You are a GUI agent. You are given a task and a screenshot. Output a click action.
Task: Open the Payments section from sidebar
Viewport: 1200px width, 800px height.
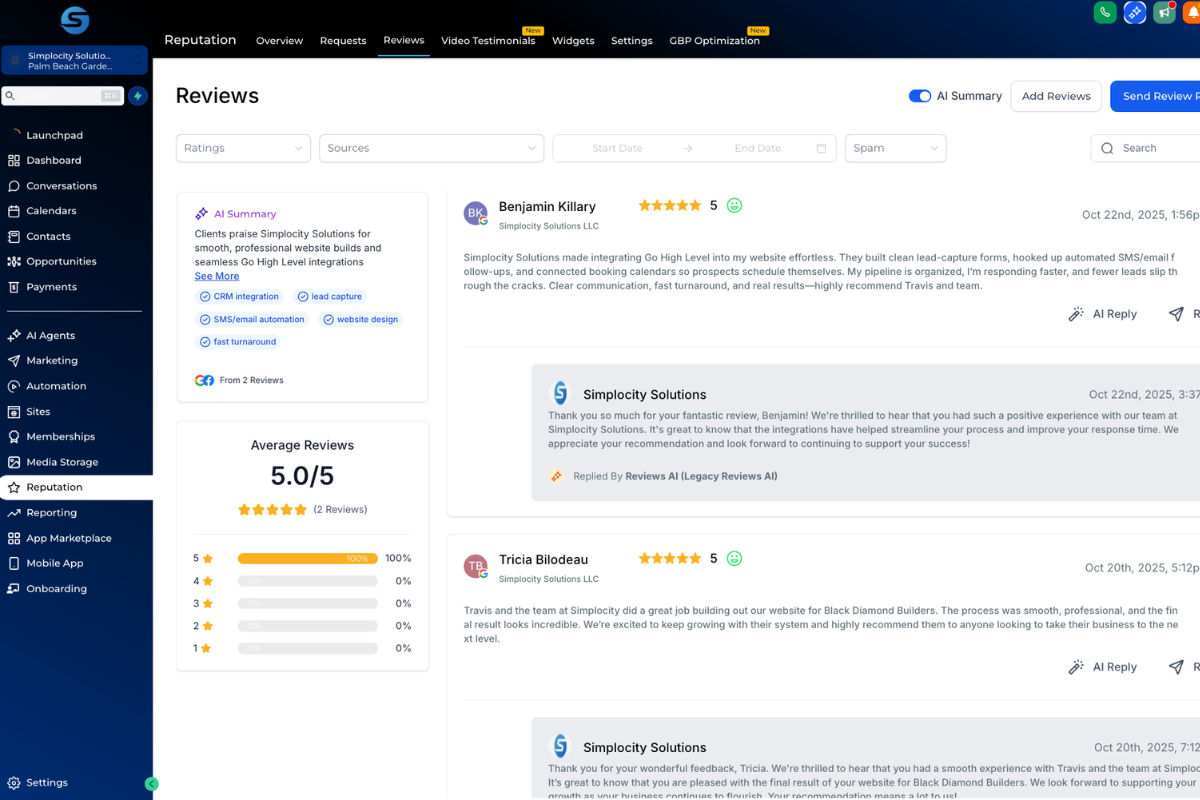(55, 286)
